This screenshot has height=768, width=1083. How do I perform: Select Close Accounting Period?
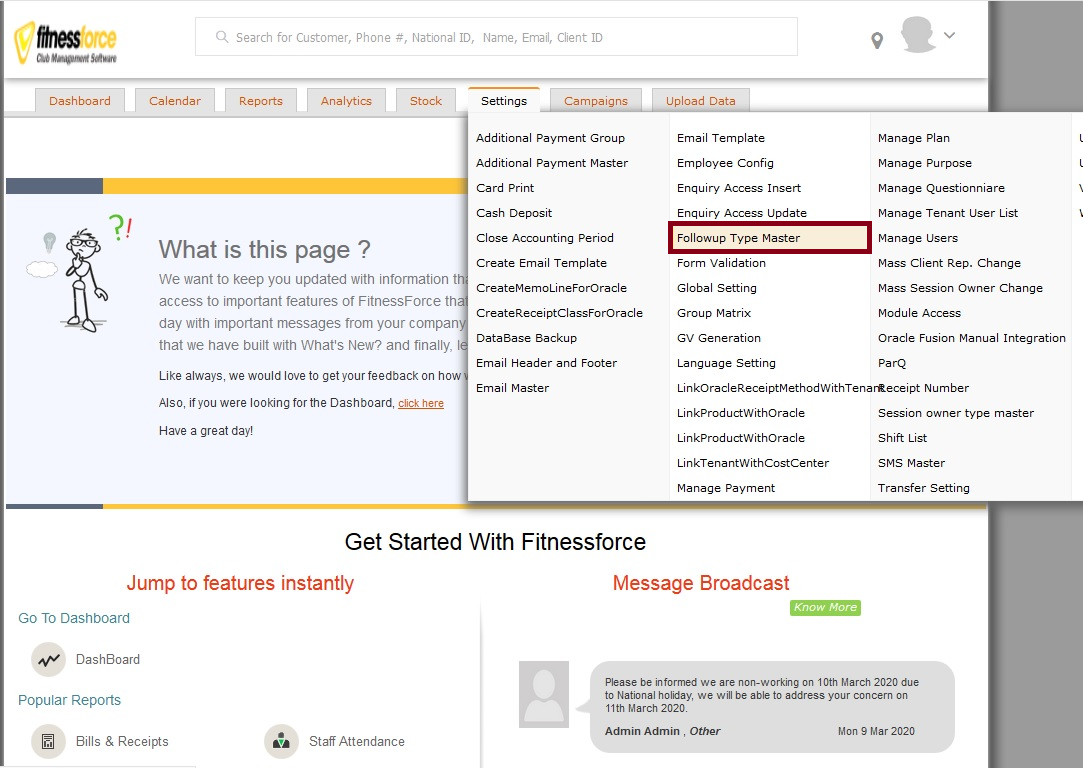point(545,238)
